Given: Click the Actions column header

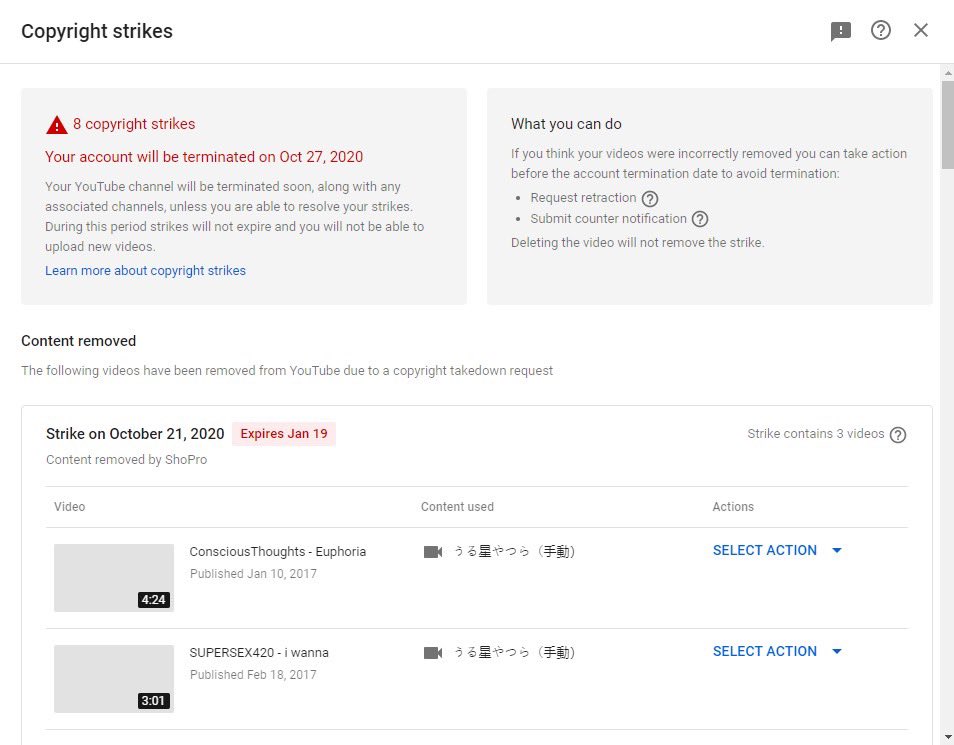Looking at the screenshot, I should 733,506.
